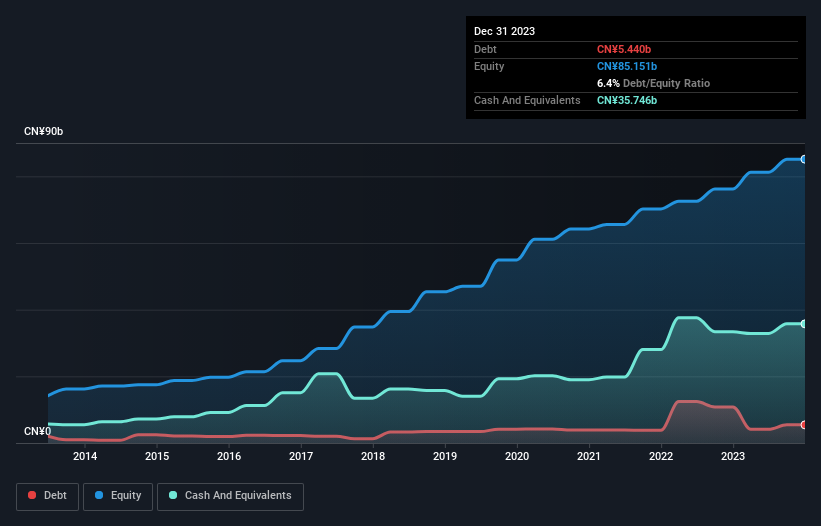
Task: Click the CN¥90b y-axis label
Action: coord(43,131)
